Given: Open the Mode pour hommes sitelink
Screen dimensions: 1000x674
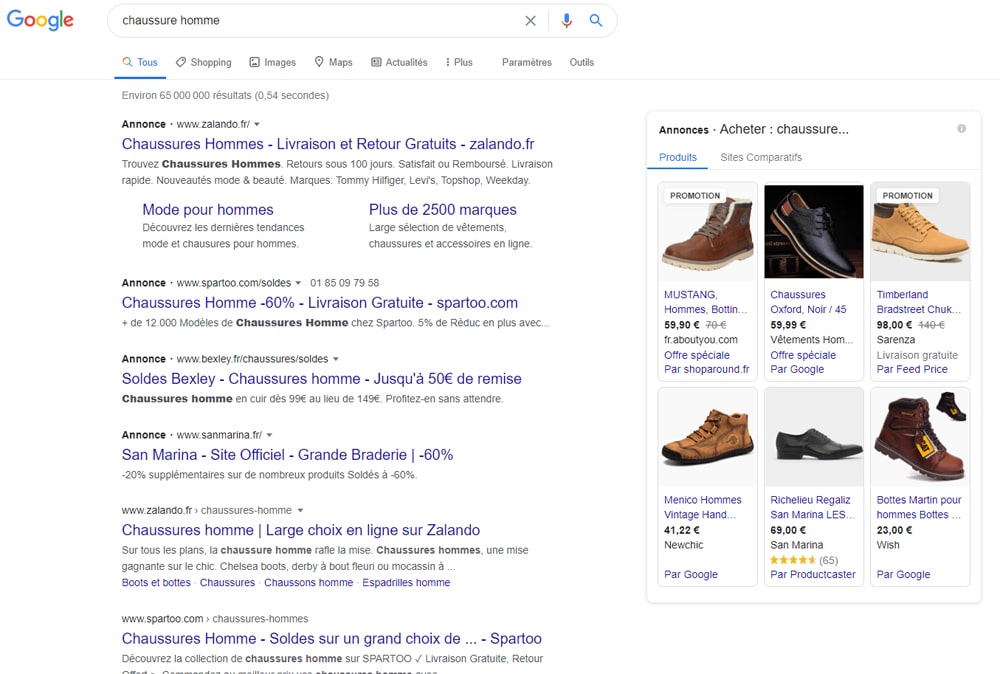Looking at the screenshot, I should pyautogui.click(x=207, y=210).
